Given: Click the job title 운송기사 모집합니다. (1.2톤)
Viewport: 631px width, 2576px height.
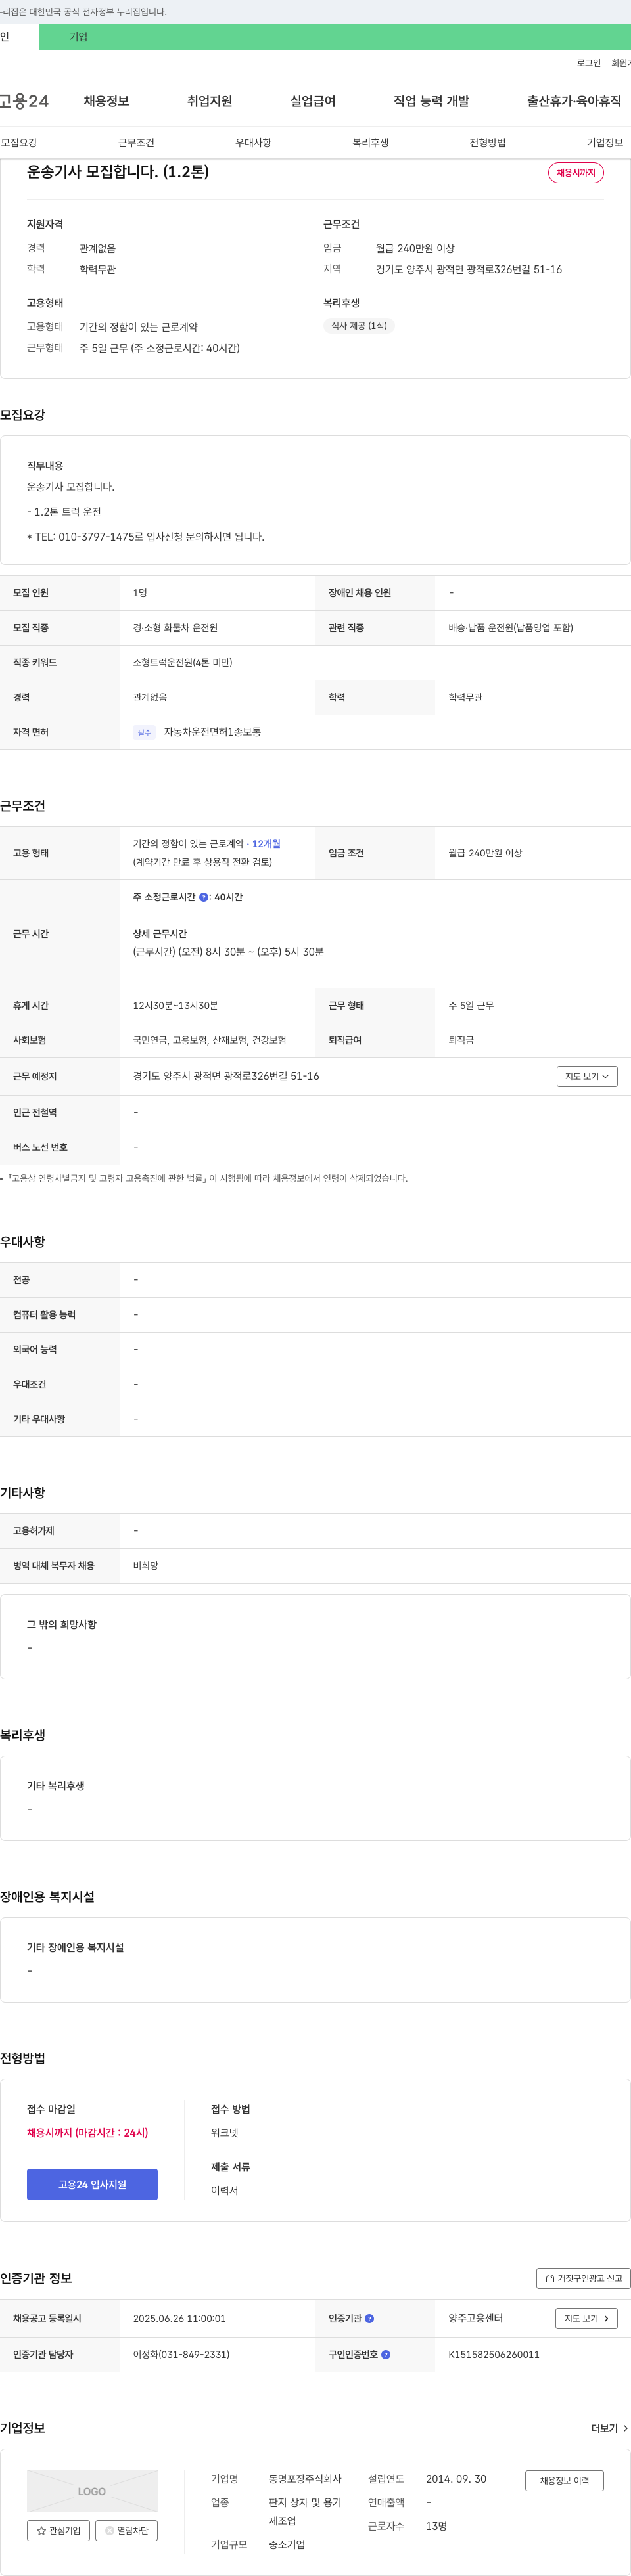Looking at the screenshot, I should click(118, 172).
